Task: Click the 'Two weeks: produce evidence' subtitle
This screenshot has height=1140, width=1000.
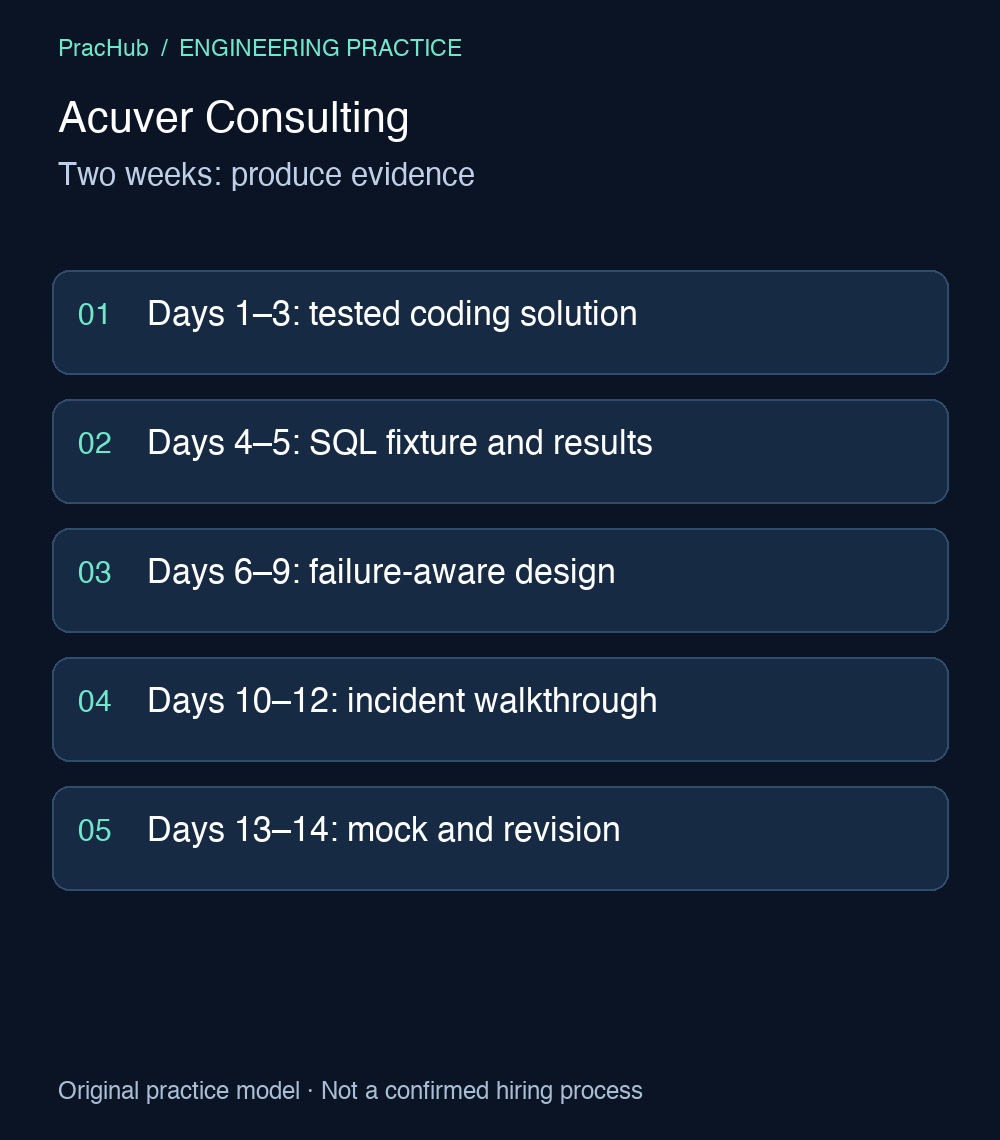Action: point(266,174)
